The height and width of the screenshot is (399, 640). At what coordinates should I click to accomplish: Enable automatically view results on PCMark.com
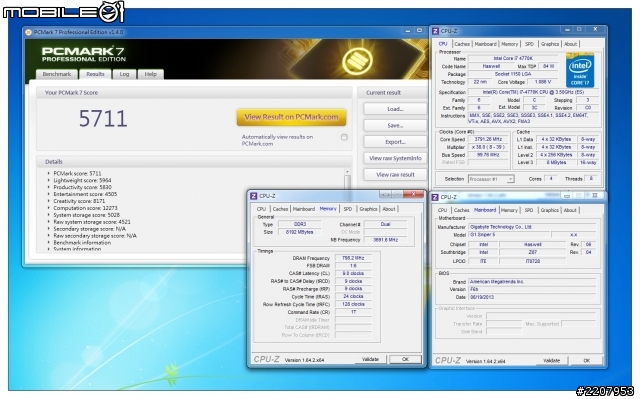click(344, 137)
